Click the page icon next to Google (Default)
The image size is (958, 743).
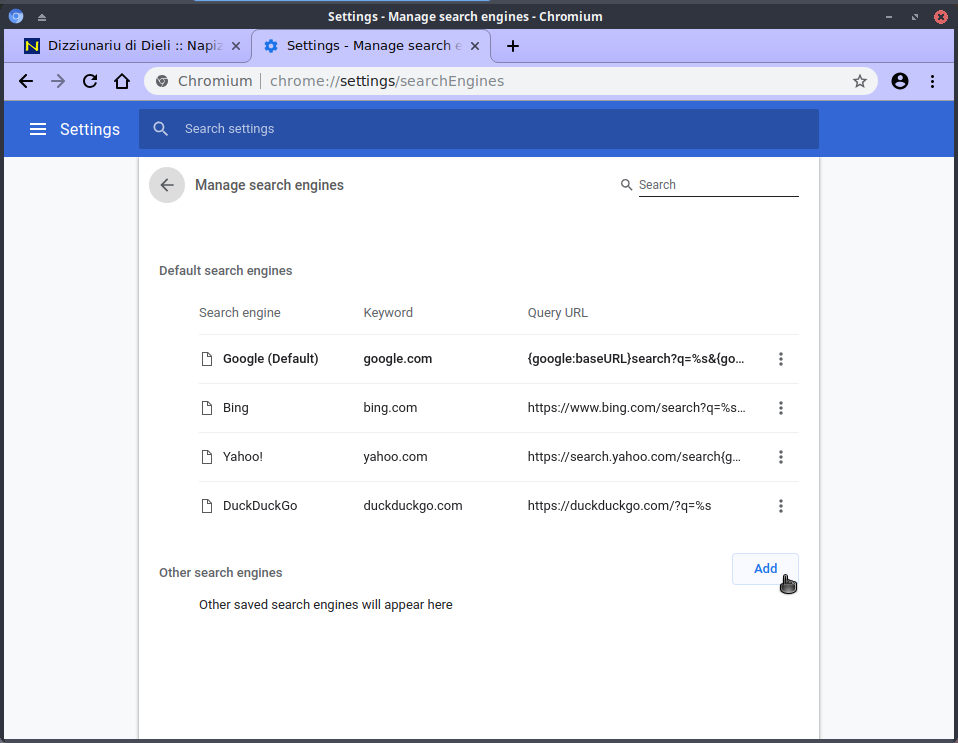coord(207,359)
